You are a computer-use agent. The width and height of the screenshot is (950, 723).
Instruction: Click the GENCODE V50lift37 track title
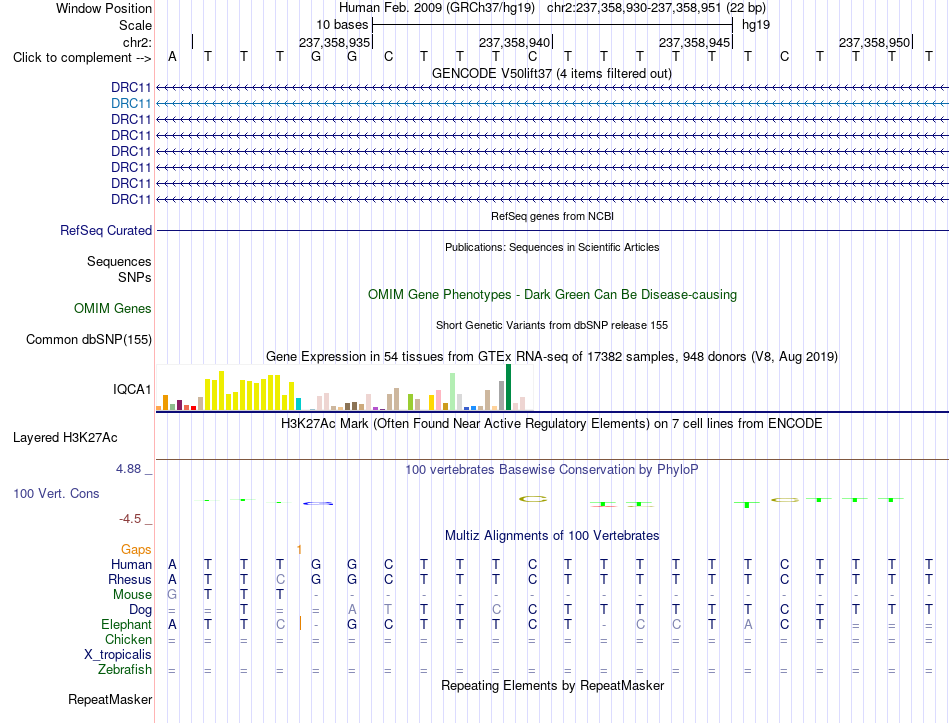[x=552, y=73]
